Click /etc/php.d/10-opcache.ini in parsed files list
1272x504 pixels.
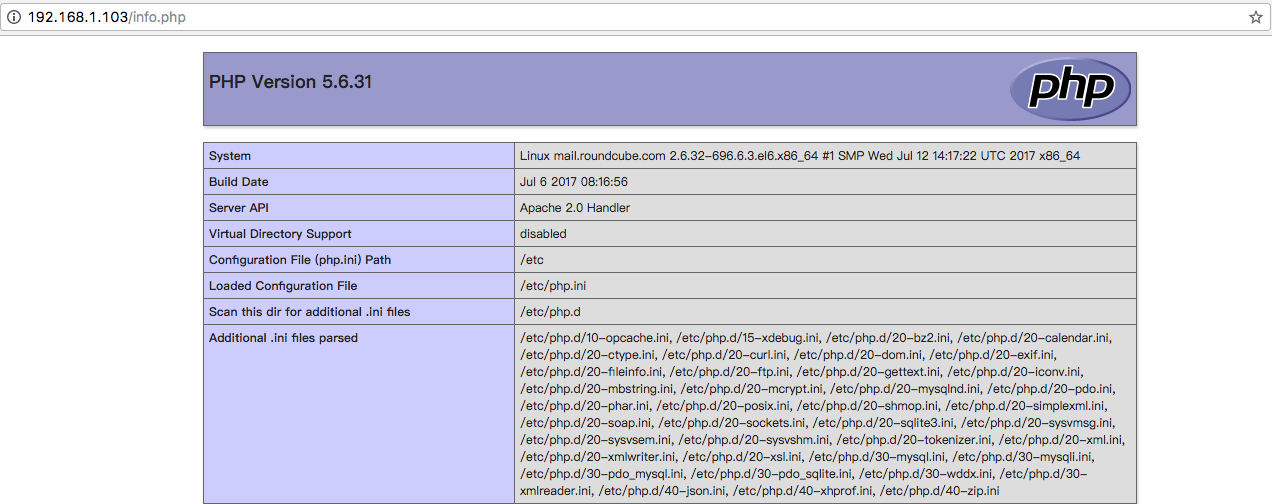pos(596,338)
